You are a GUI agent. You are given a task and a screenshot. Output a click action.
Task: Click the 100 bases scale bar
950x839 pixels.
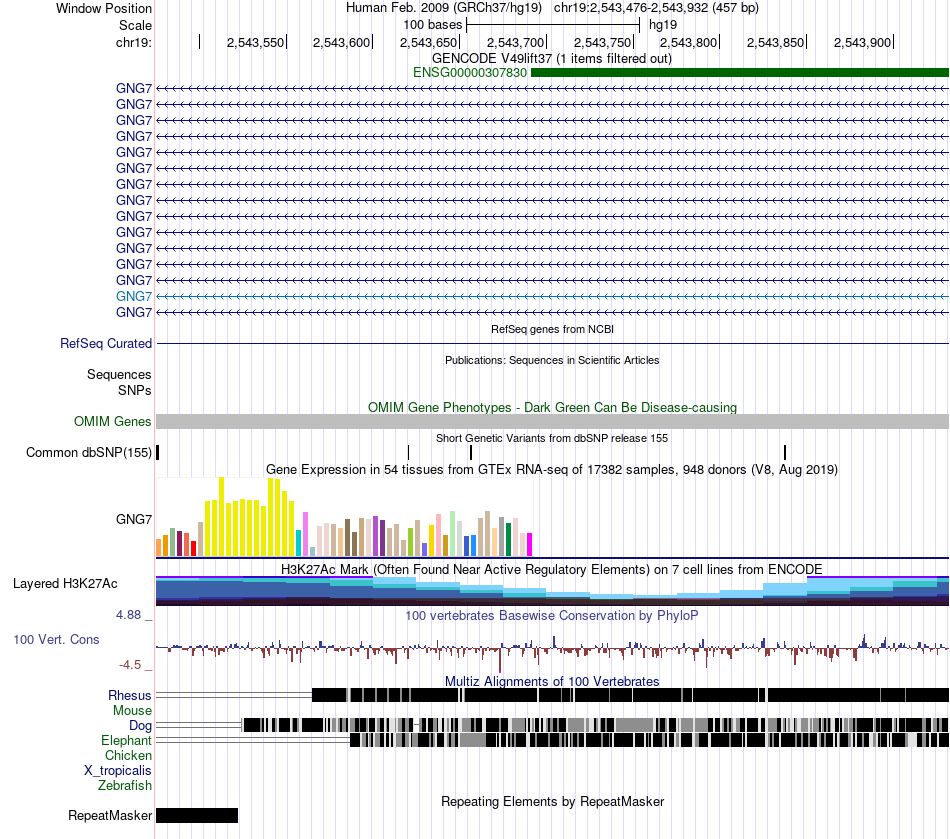click(x=553, y=25)
